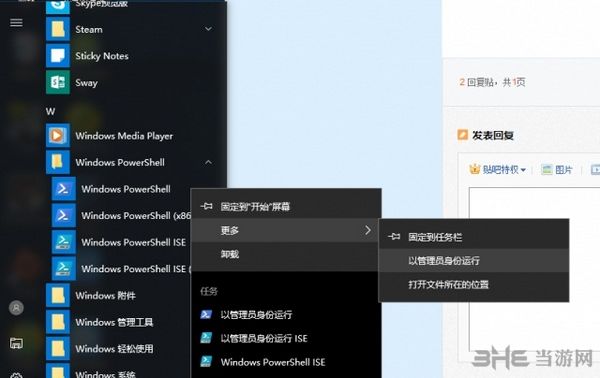Click the 贴吧特权 link
This screenshot has height=378, width=600.
click(x=501, y=169)
